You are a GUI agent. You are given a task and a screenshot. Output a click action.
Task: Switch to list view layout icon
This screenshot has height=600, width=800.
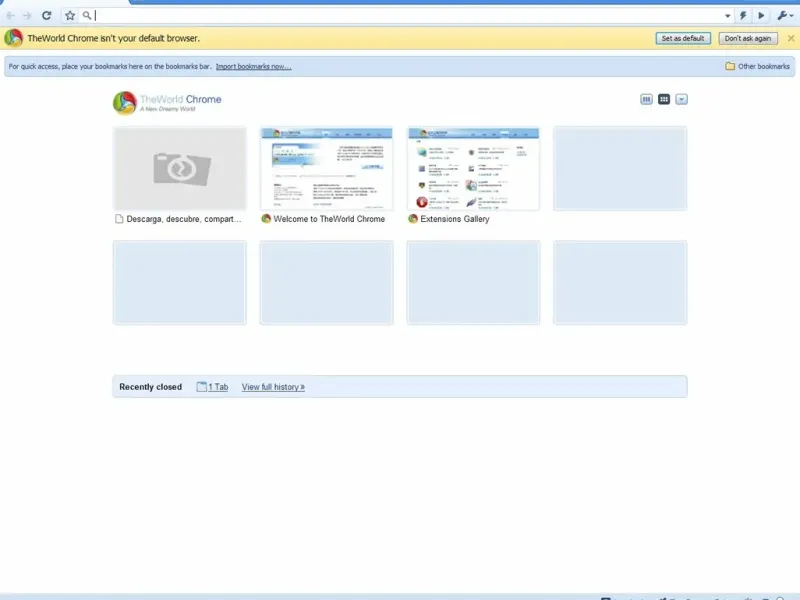(646, 99)
